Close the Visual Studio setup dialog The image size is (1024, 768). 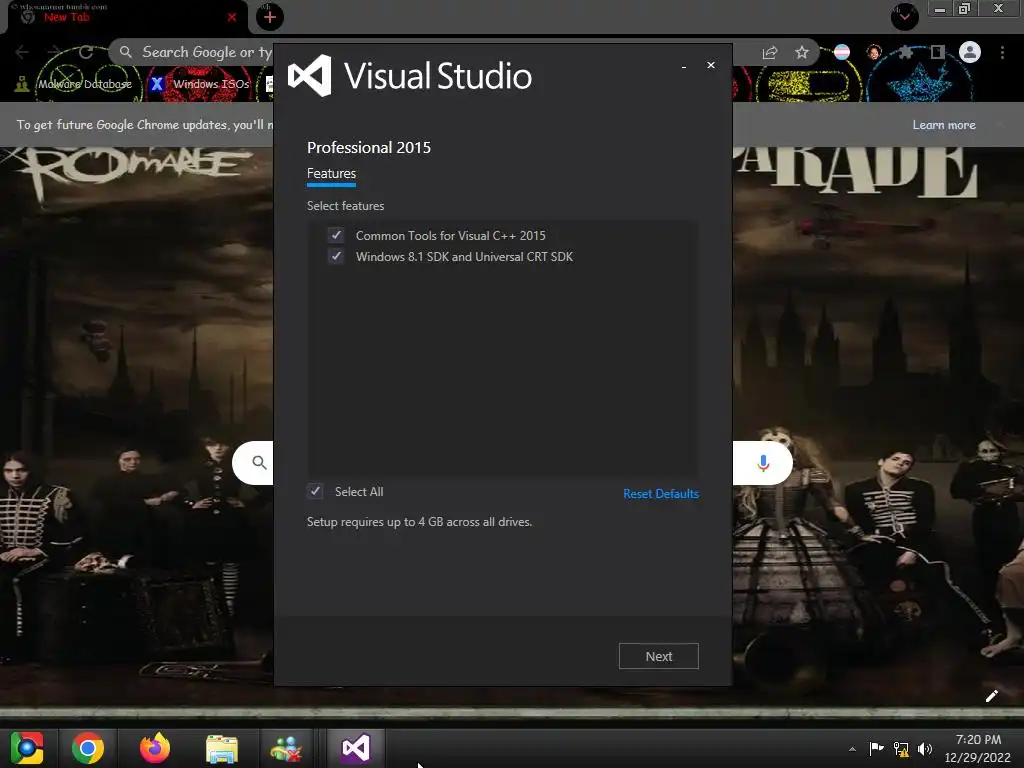click(711, 65)
